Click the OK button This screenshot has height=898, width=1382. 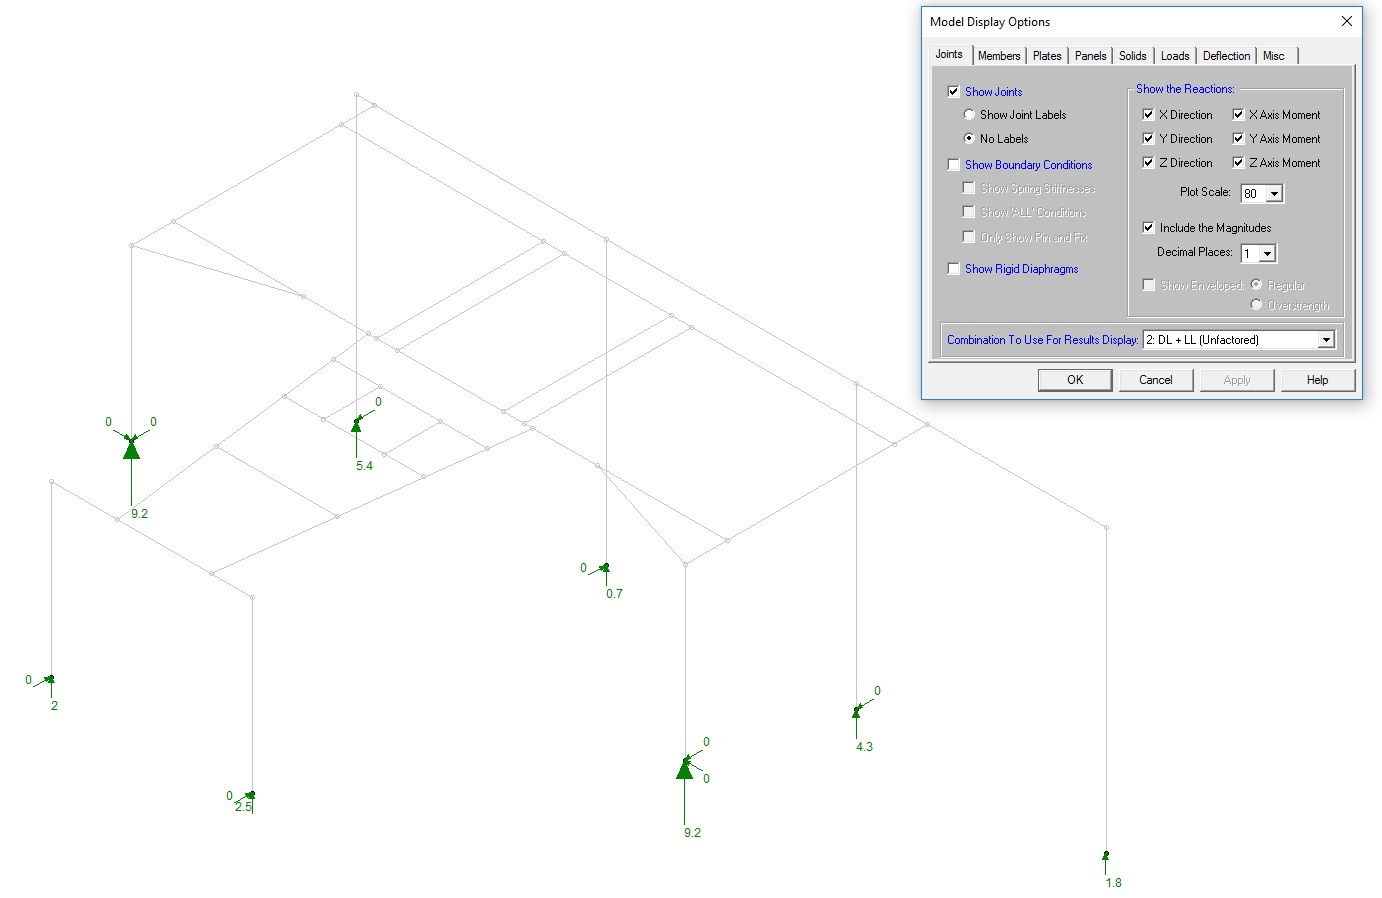1075,380
